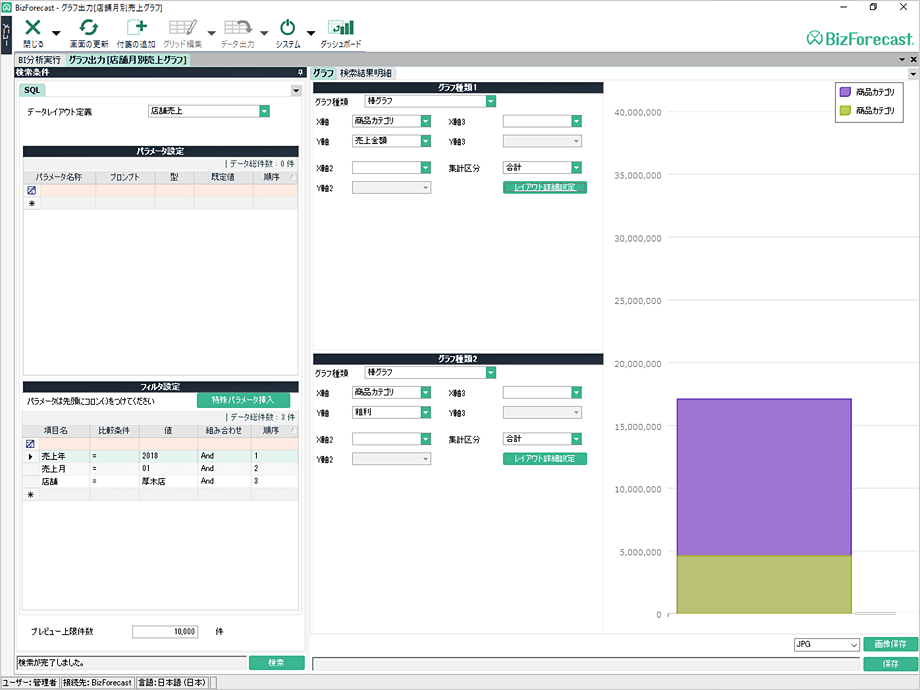920x690 pixels.
Task: Click the 言語:日本語 (日本) status entry
Action: click(x=172, y=683)
